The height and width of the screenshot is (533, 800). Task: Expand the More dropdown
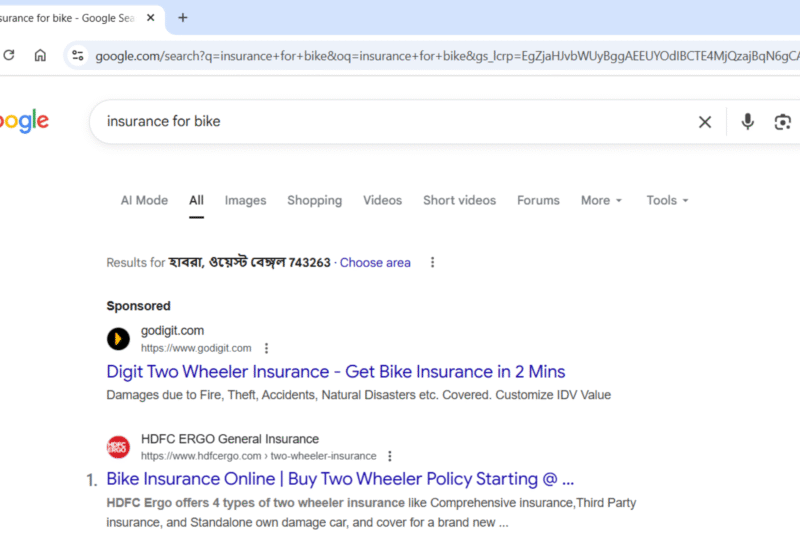pyautogui.click(x=601, y=200)
